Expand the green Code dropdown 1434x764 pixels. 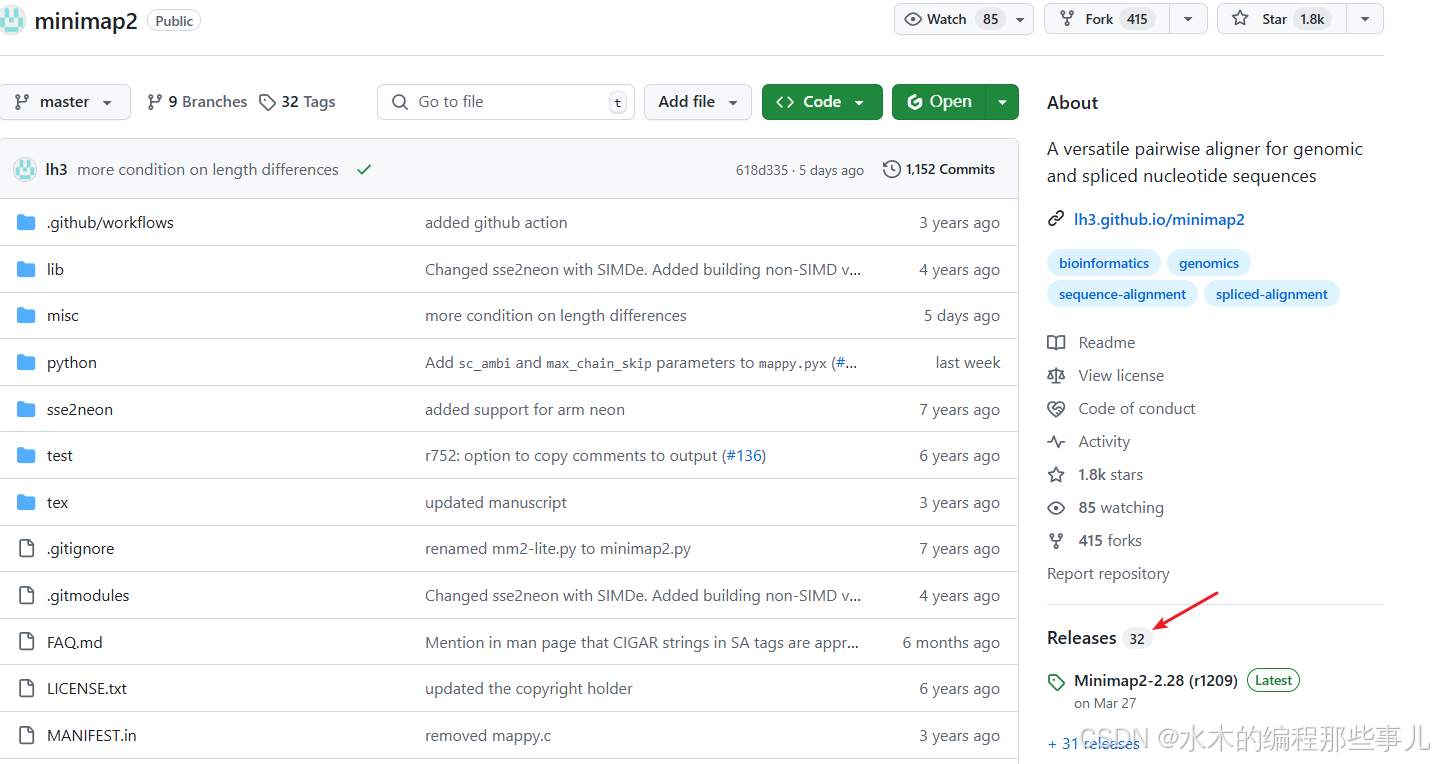click(822, 102)
